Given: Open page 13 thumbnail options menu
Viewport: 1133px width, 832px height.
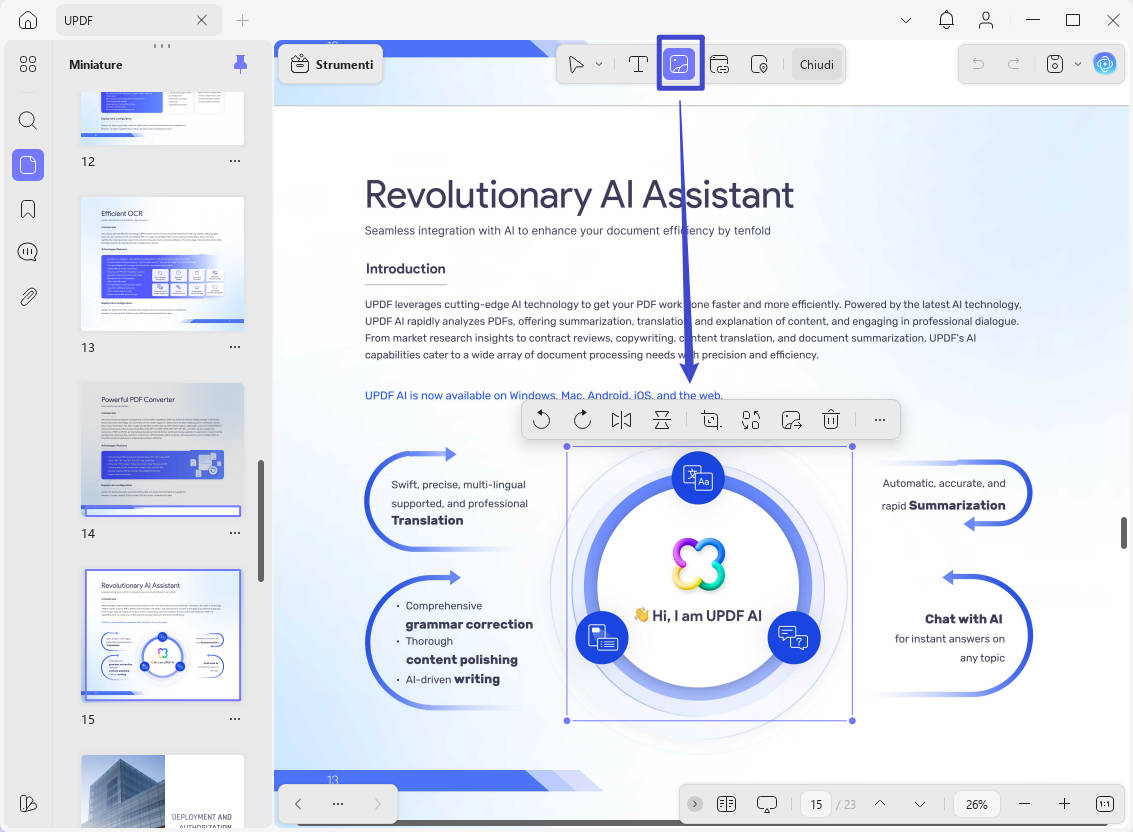Looking at the screenshot, I should tap(235, 346).
